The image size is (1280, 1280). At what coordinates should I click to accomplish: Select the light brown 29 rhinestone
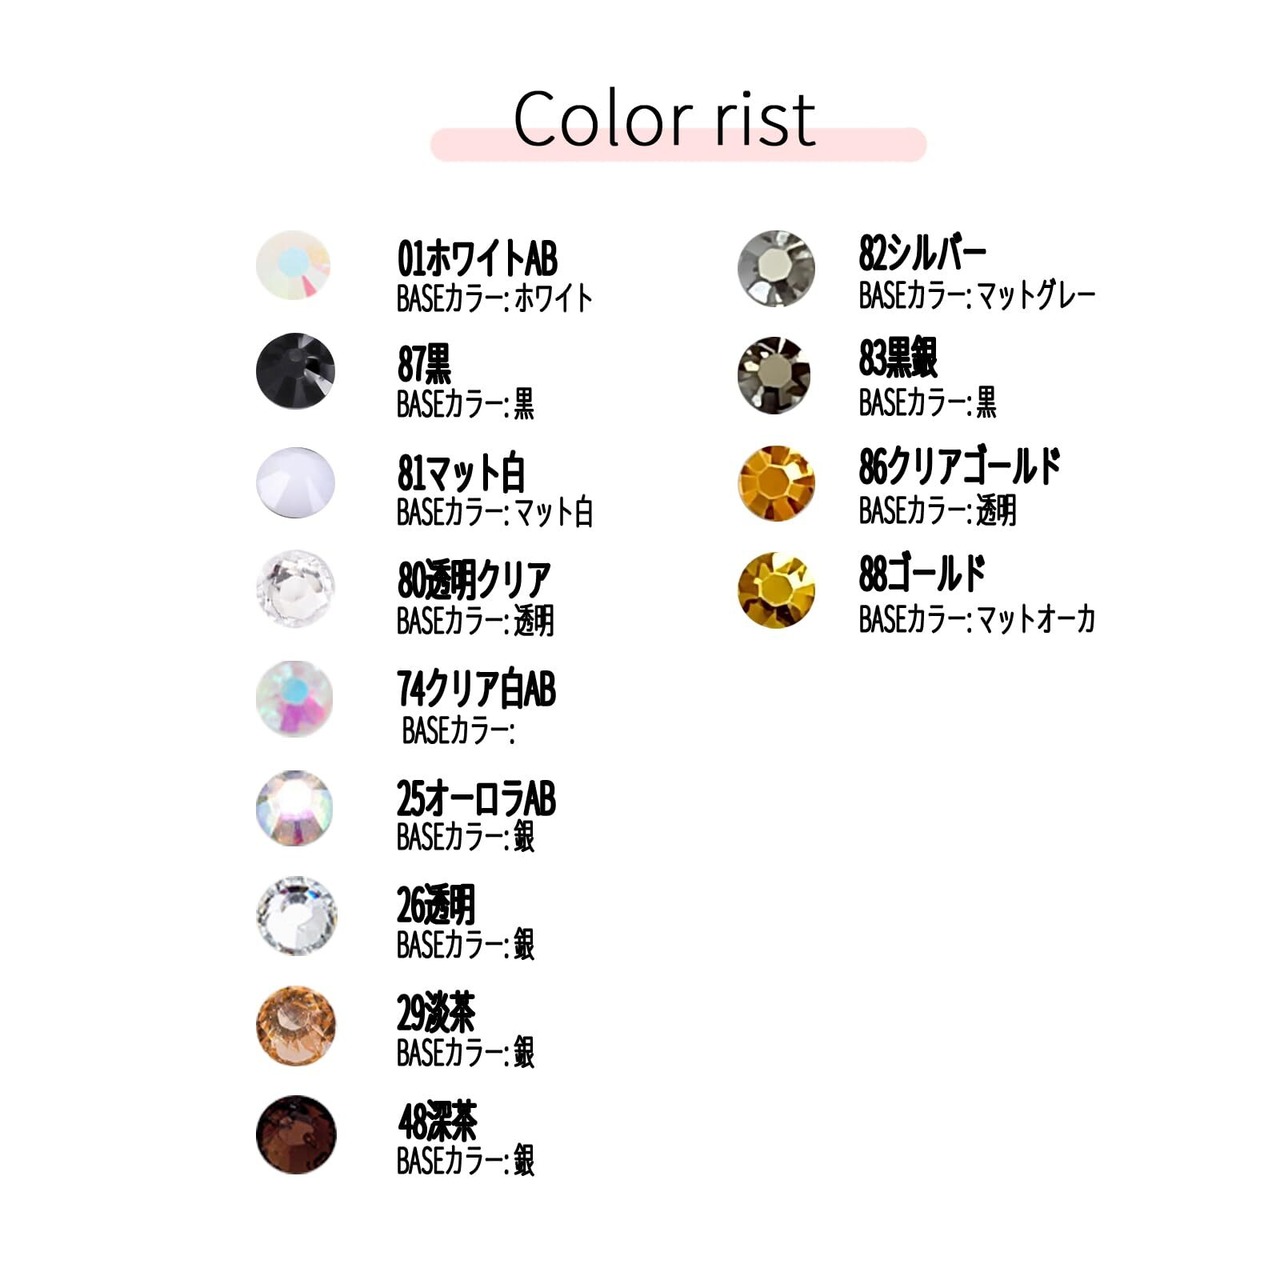click(295, 1026)
